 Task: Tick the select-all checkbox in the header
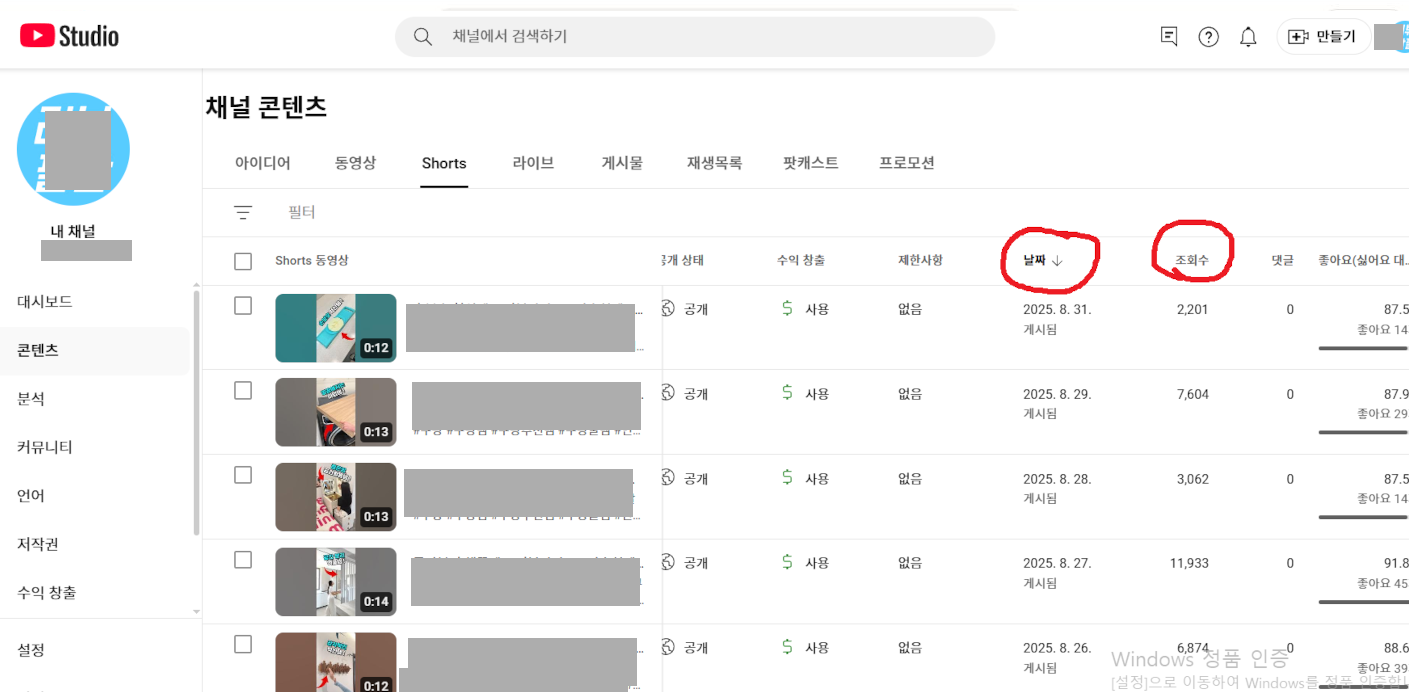243,261
